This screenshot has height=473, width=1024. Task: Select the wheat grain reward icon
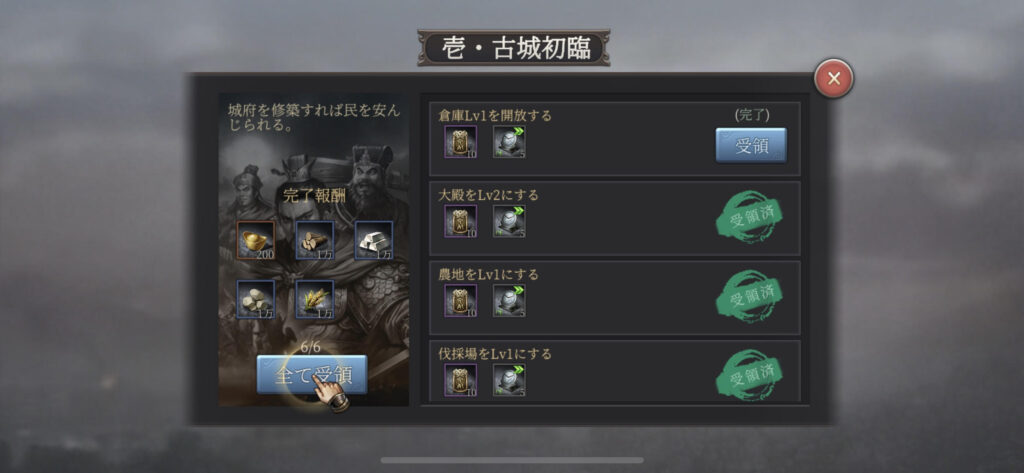(315, 299)
